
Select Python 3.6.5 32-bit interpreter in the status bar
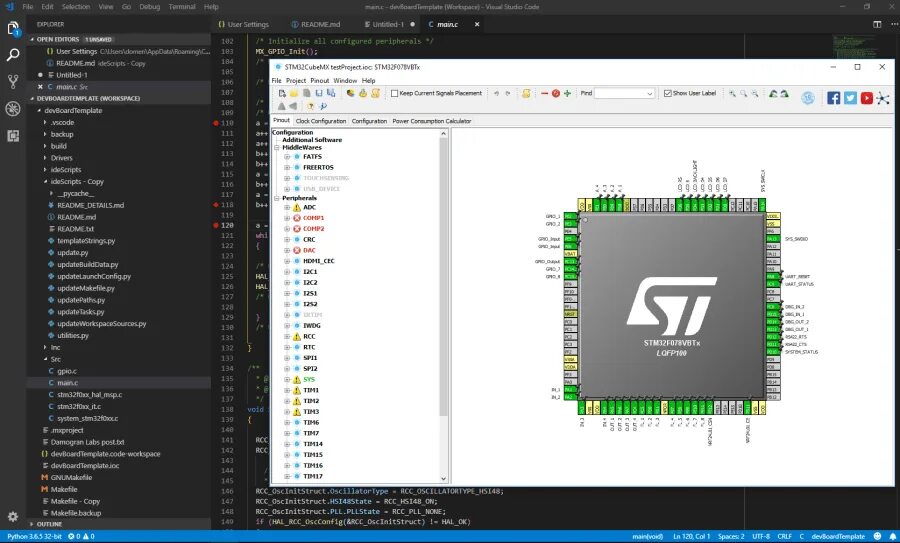[x=34, y=536]
